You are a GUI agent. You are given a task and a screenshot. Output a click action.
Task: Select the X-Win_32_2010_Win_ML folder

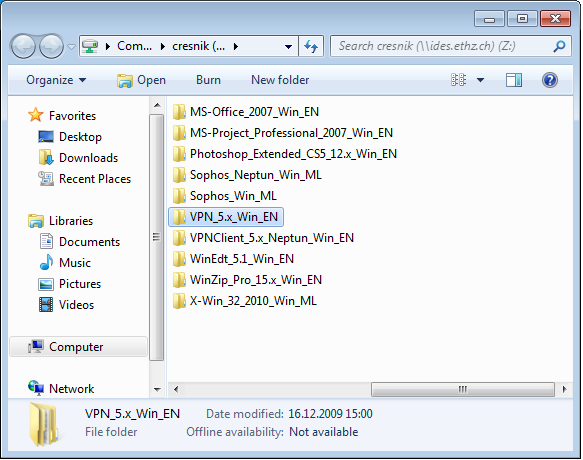point(244,301)
